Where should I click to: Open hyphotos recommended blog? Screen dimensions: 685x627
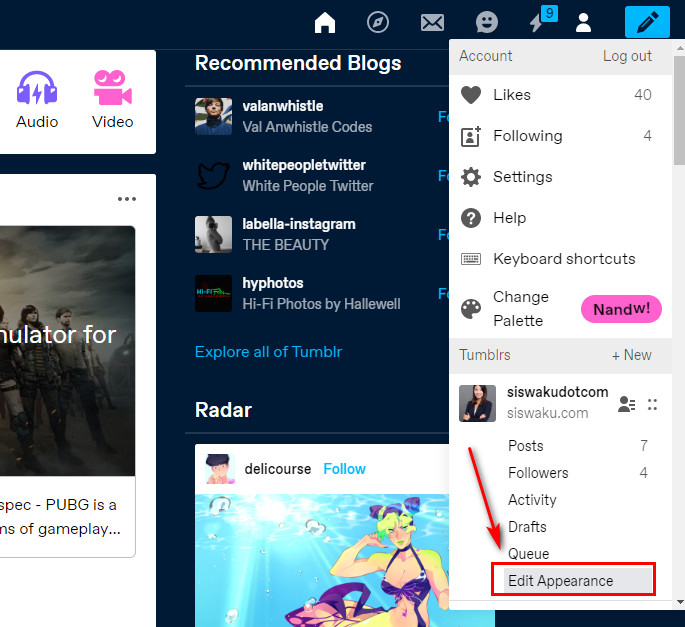tap(273, 283)
